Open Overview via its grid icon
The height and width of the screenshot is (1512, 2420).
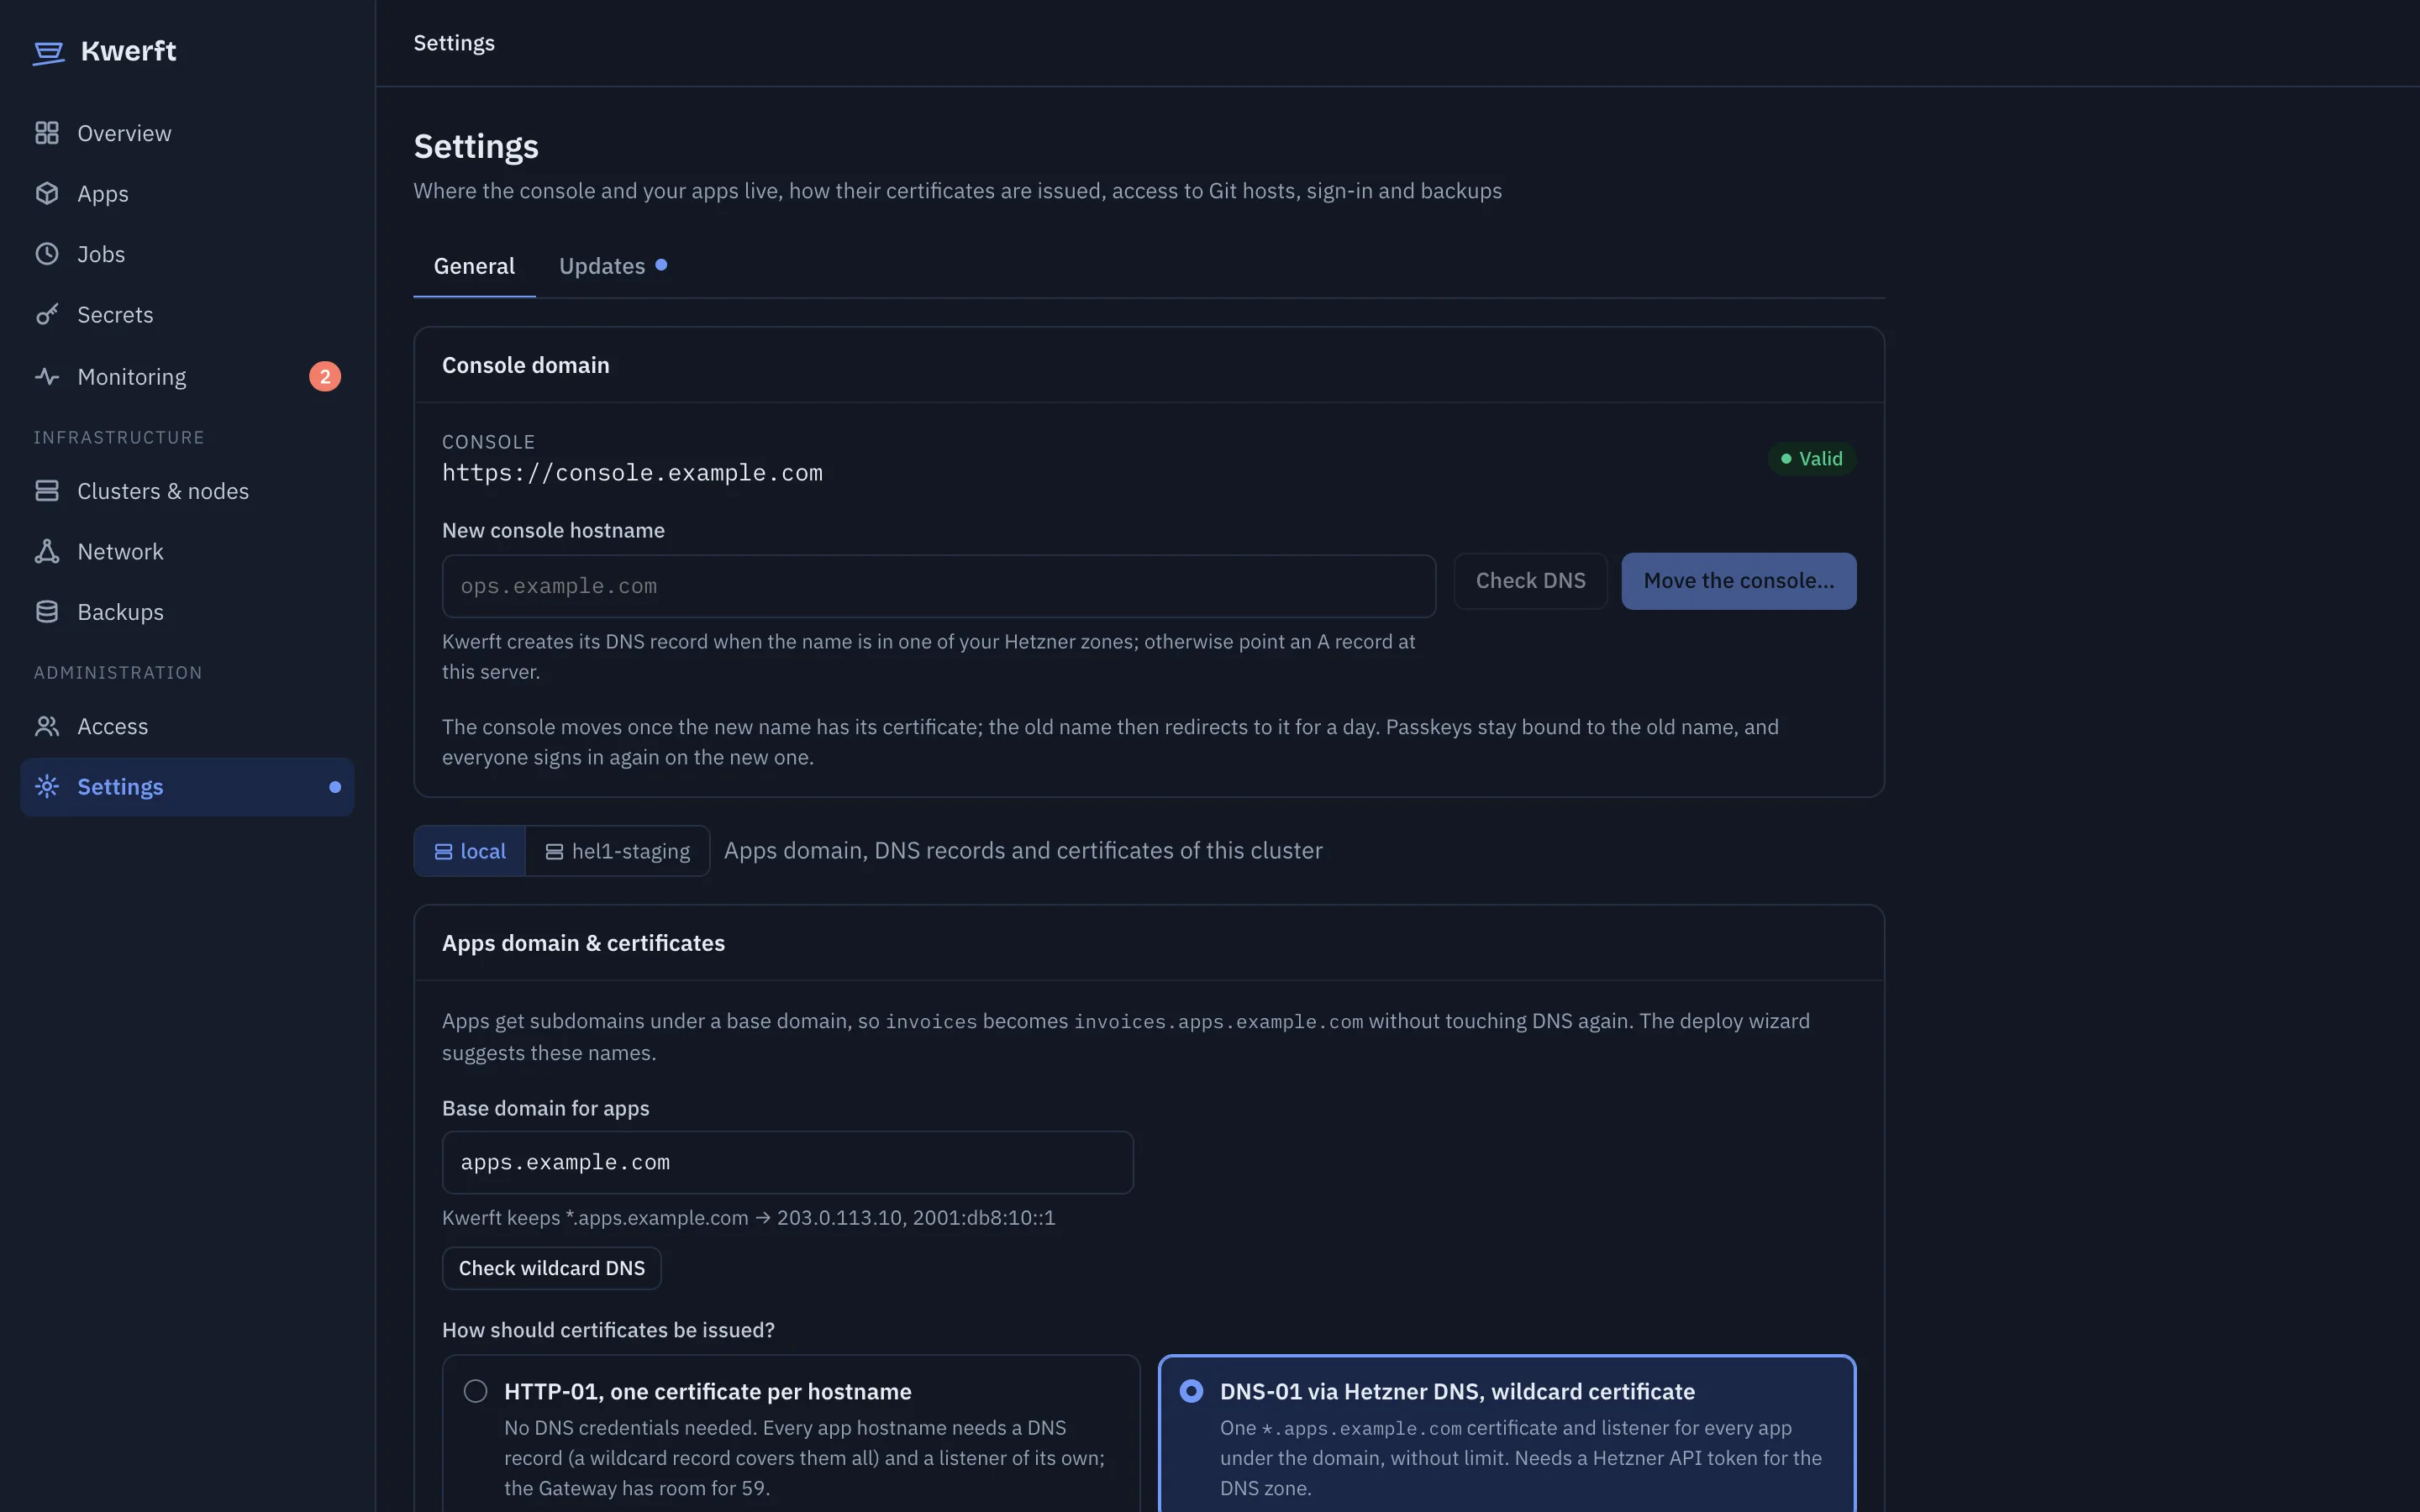[x=47, y=133]
